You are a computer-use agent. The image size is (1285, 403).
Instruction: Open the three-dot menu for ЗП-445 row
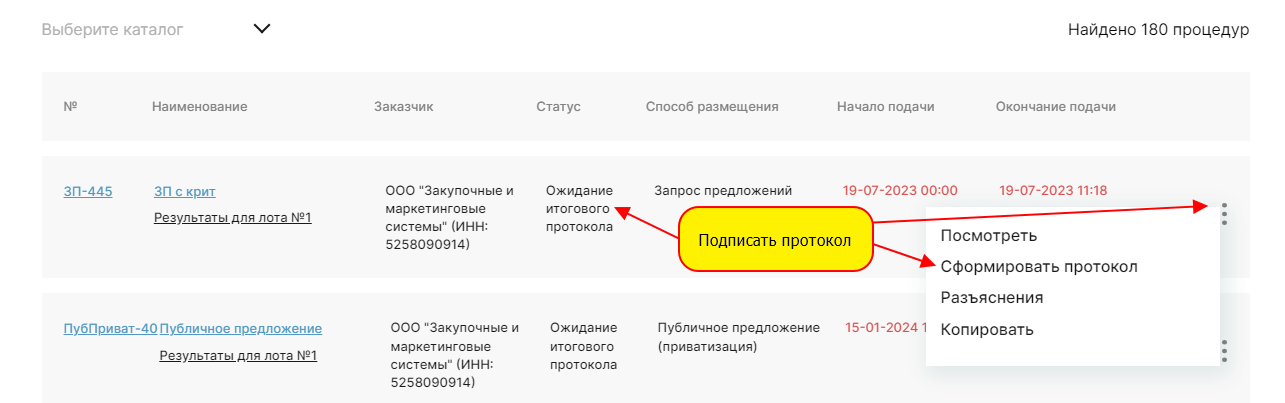tap(1224, 213)
